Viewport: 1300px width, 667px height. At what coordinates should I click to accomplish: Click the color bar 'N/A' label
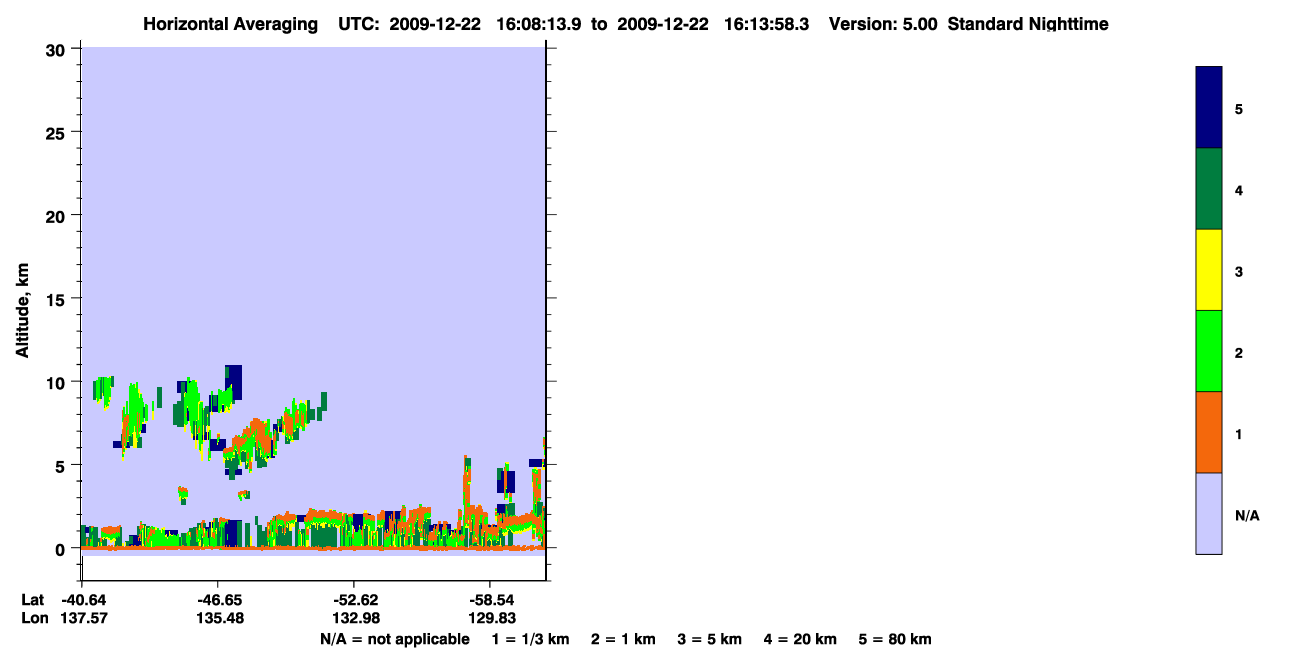tap(1247, 515)
